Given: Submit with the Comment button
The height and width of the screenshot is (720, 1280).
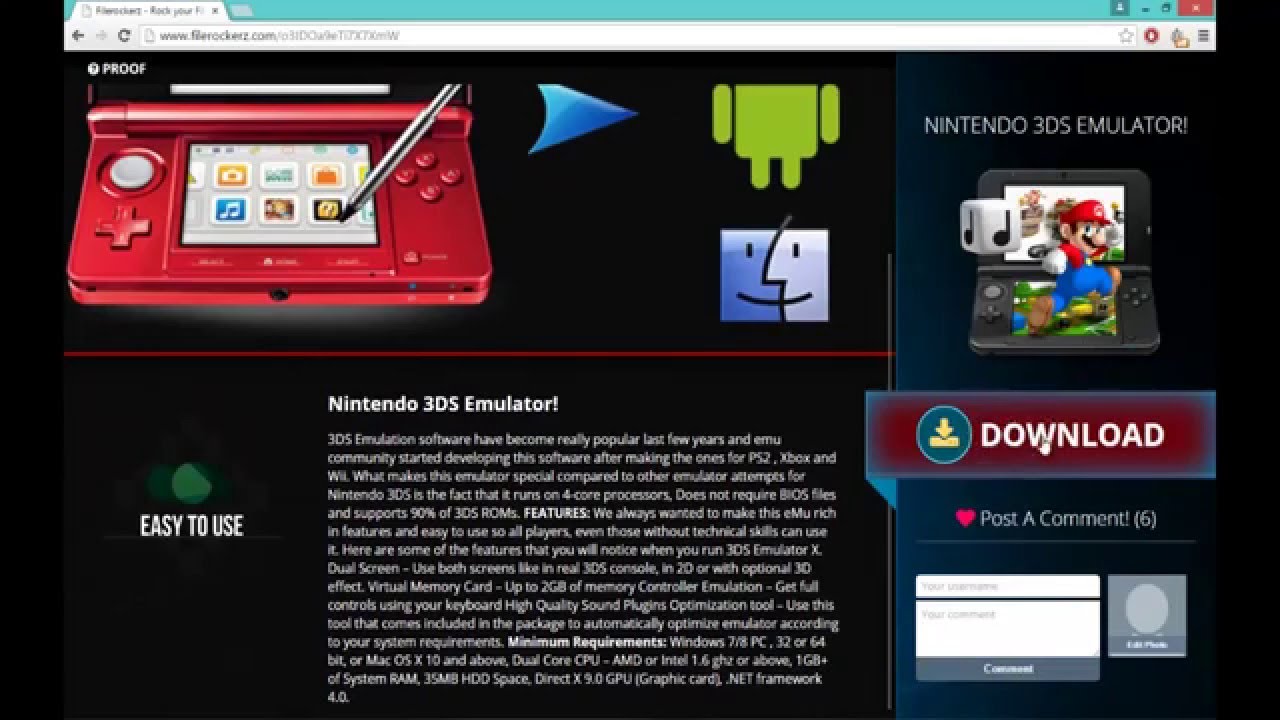Looking at the screenshot, I should tap(1007, 669).
